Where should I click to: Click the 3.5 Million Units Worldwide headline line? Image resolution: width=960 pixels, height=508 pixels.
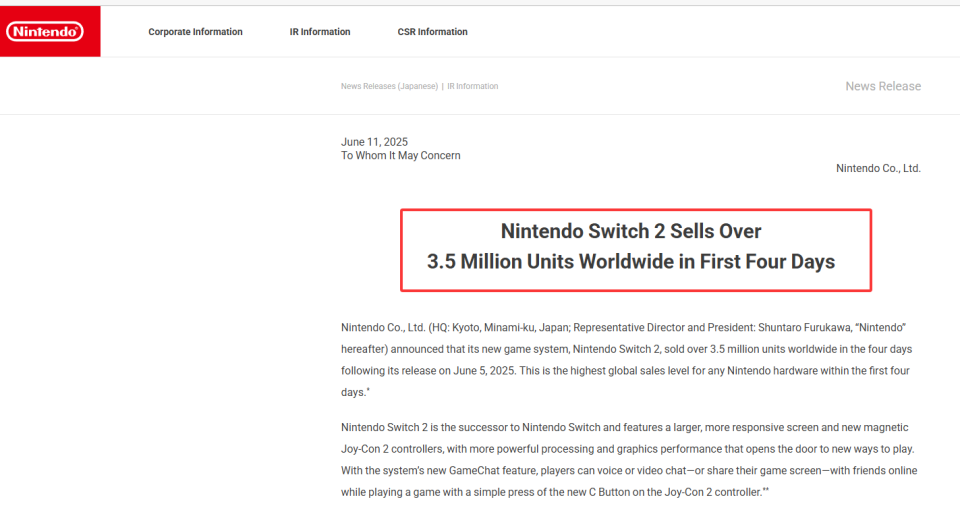(631, 262)
